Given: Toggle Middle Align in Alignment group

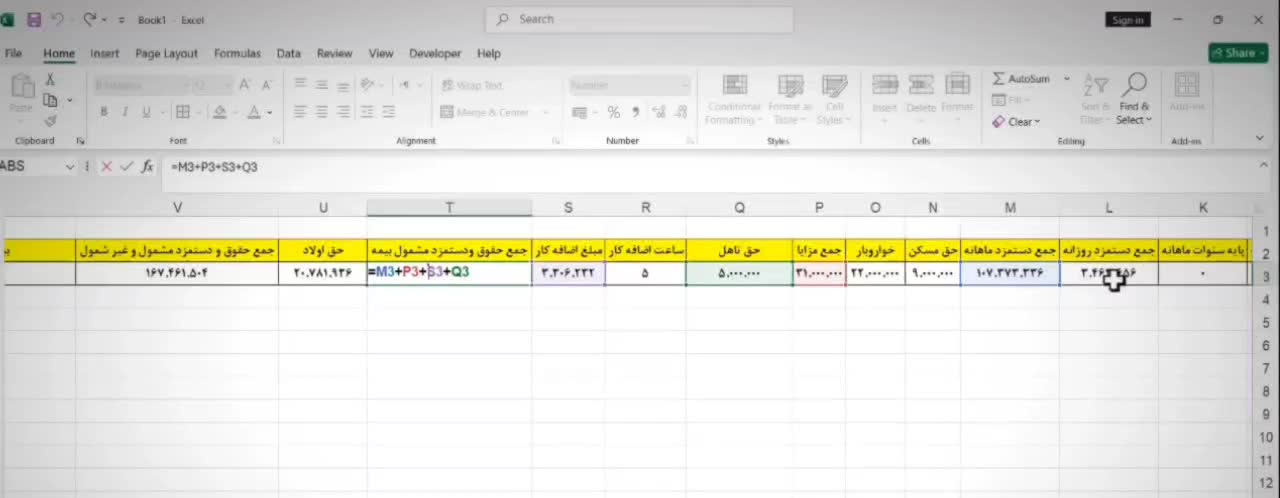Looking at the screenshot, I should pos(322,86).
